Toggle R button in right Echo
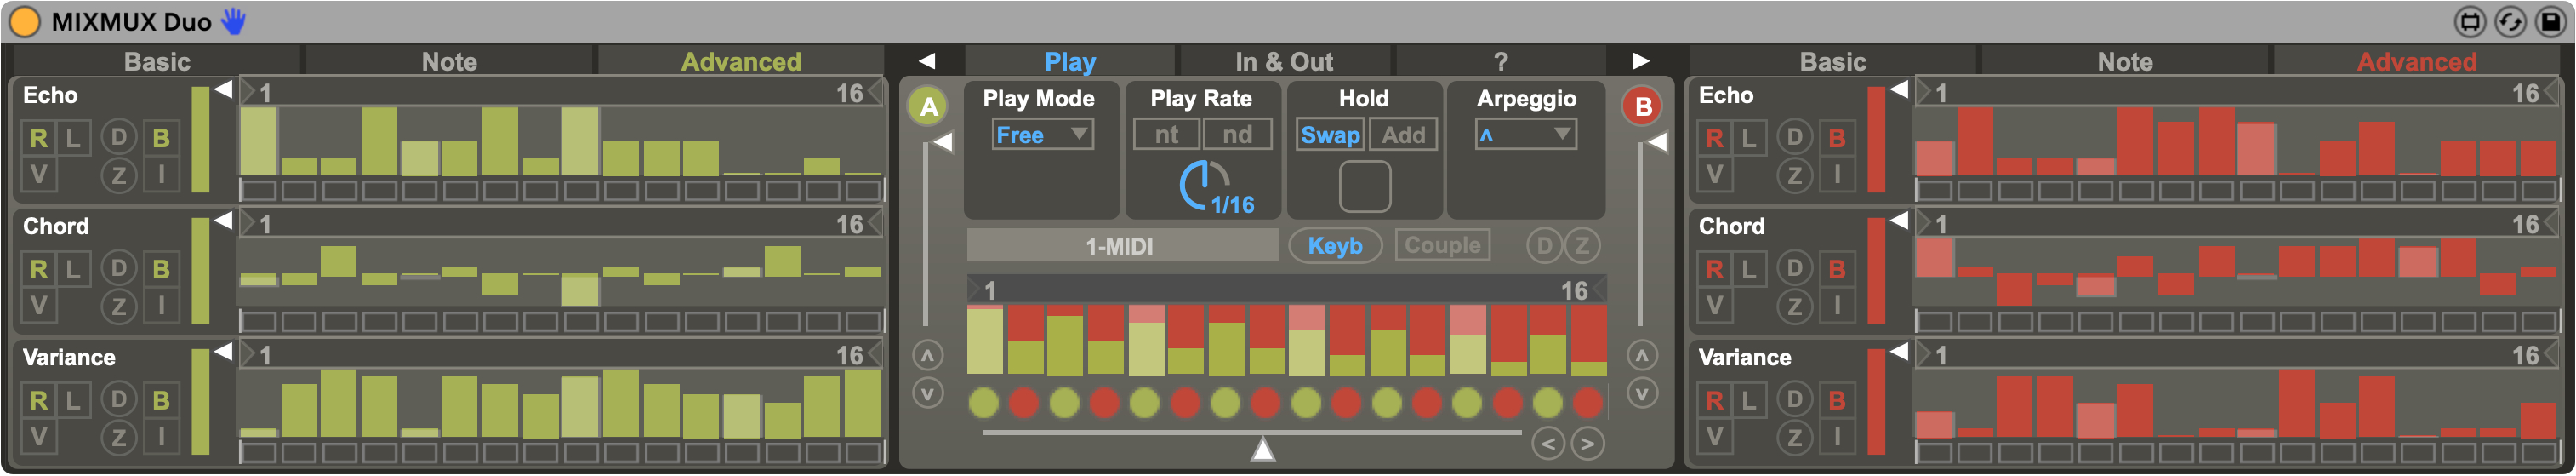 (1714, 138)
